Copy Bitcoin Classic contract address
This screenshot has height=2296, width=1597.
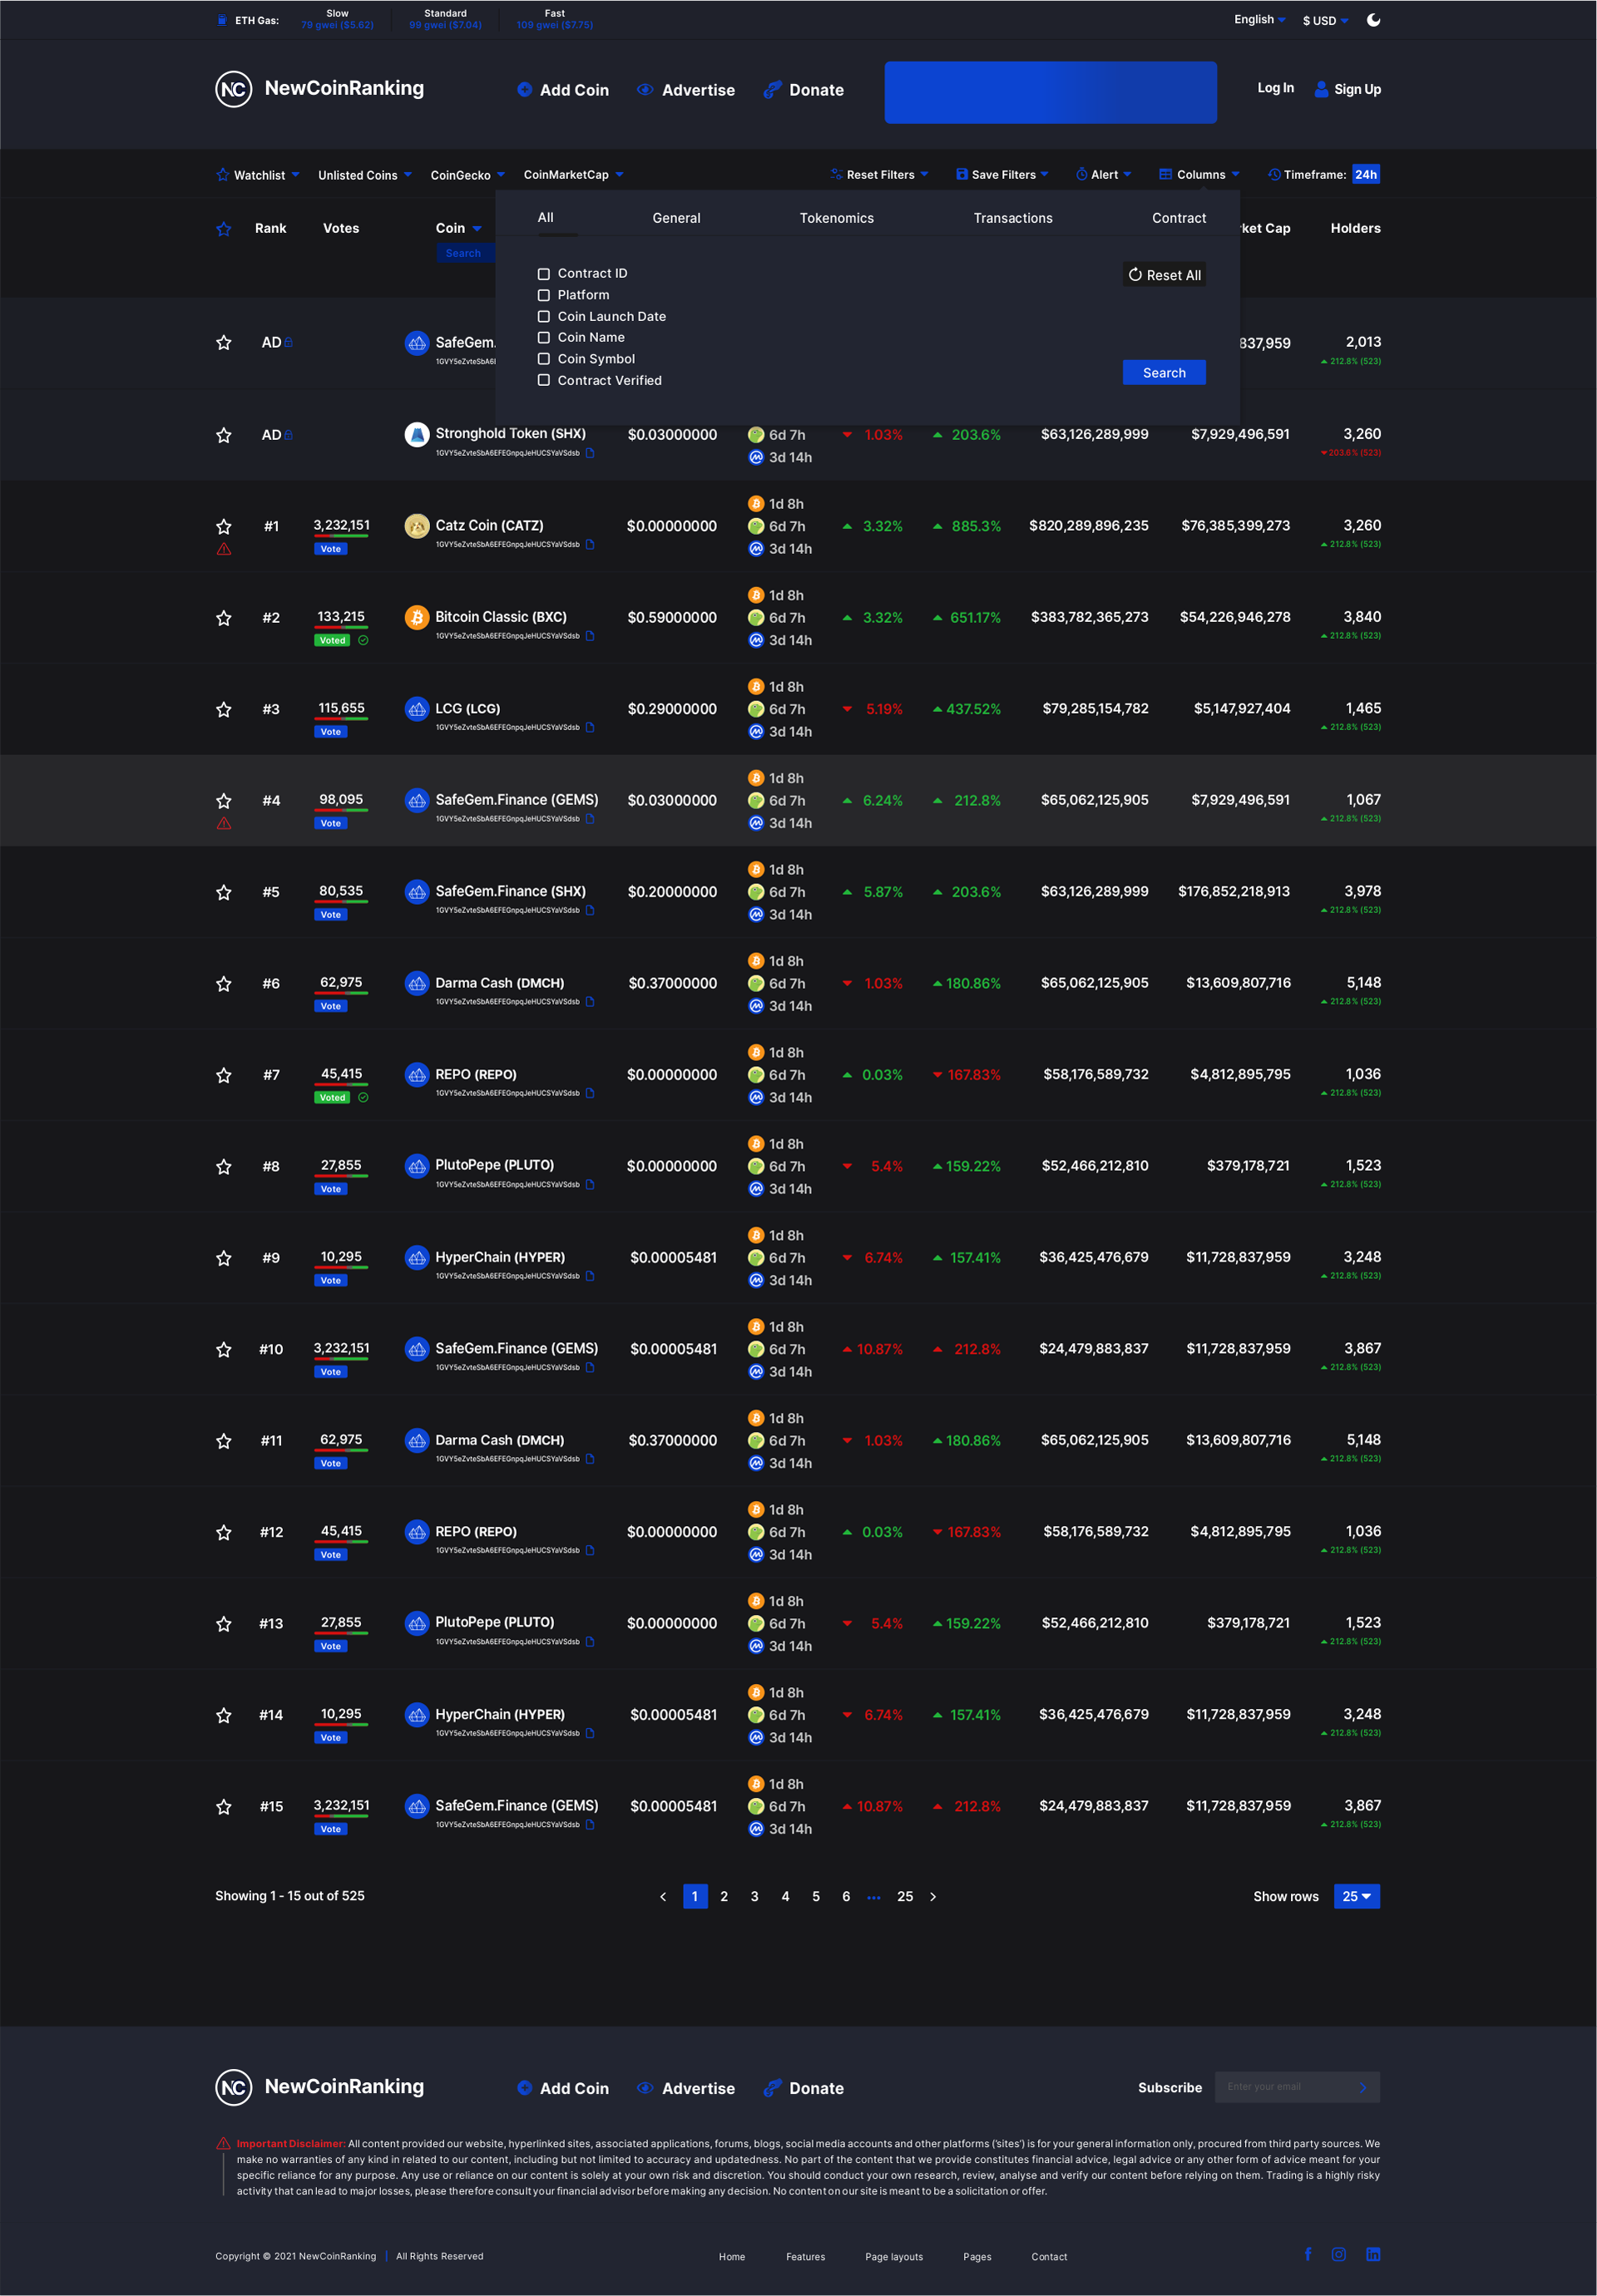pos(590,636)
